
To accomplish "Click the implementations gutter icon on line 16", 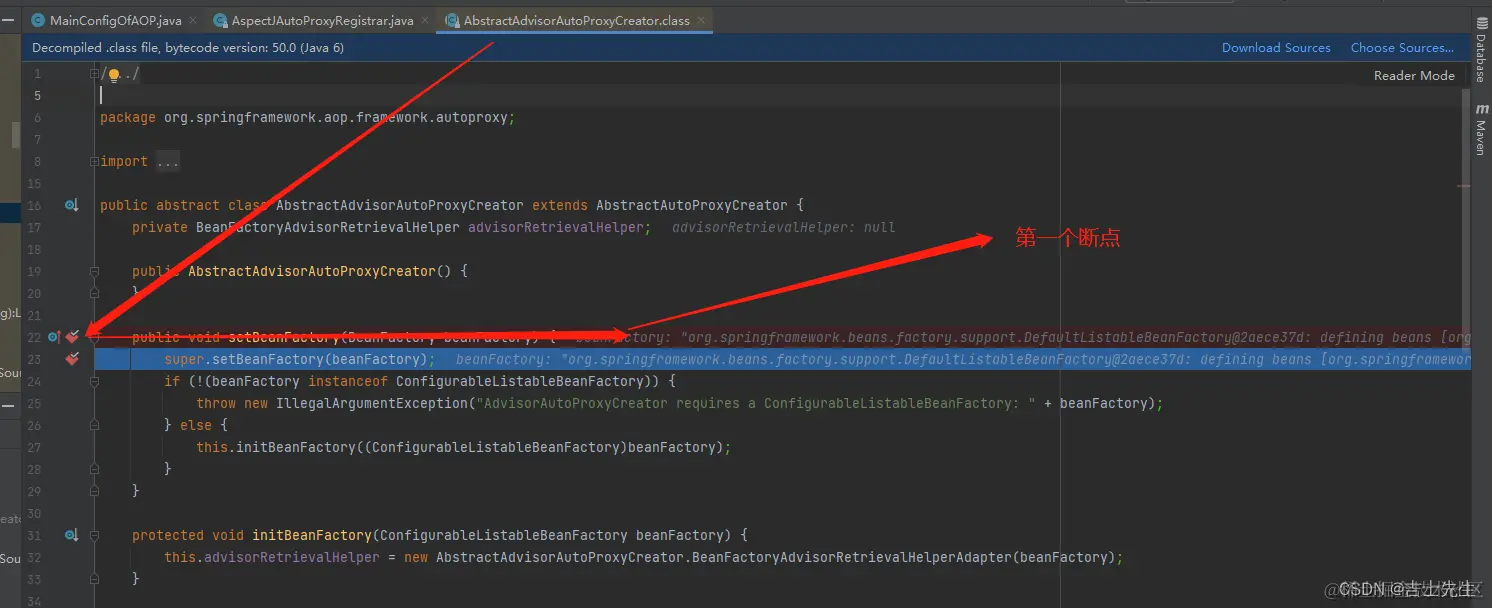I will click(x=71, y=205).
